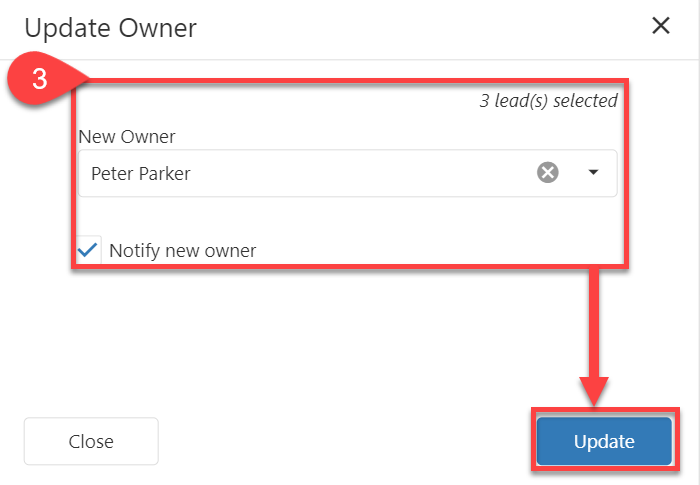The height and width of the screenshot is (485, 700).
Task: Click the blue Update button
Action: 604,441
